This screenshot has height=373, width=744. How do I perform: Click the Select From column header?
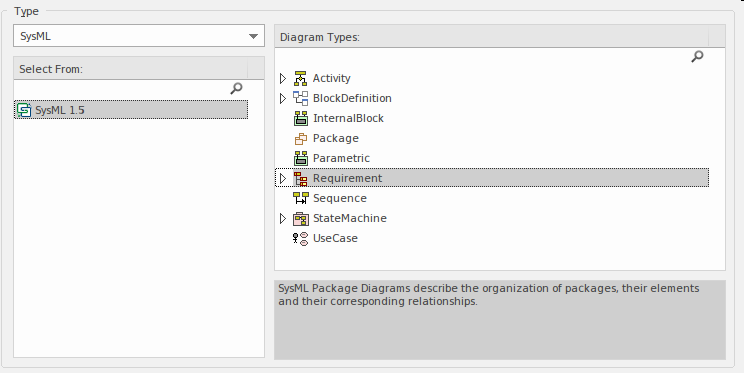click(130, 68)
